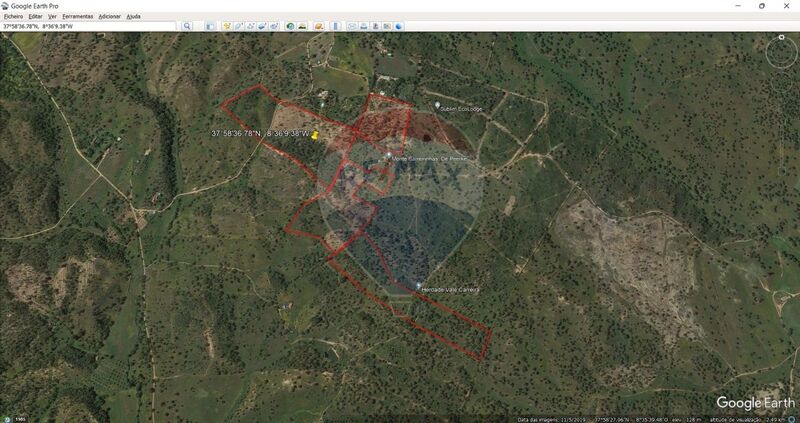
Task: Click the Sublim EcoLodge label
Action: coord(462,109)
